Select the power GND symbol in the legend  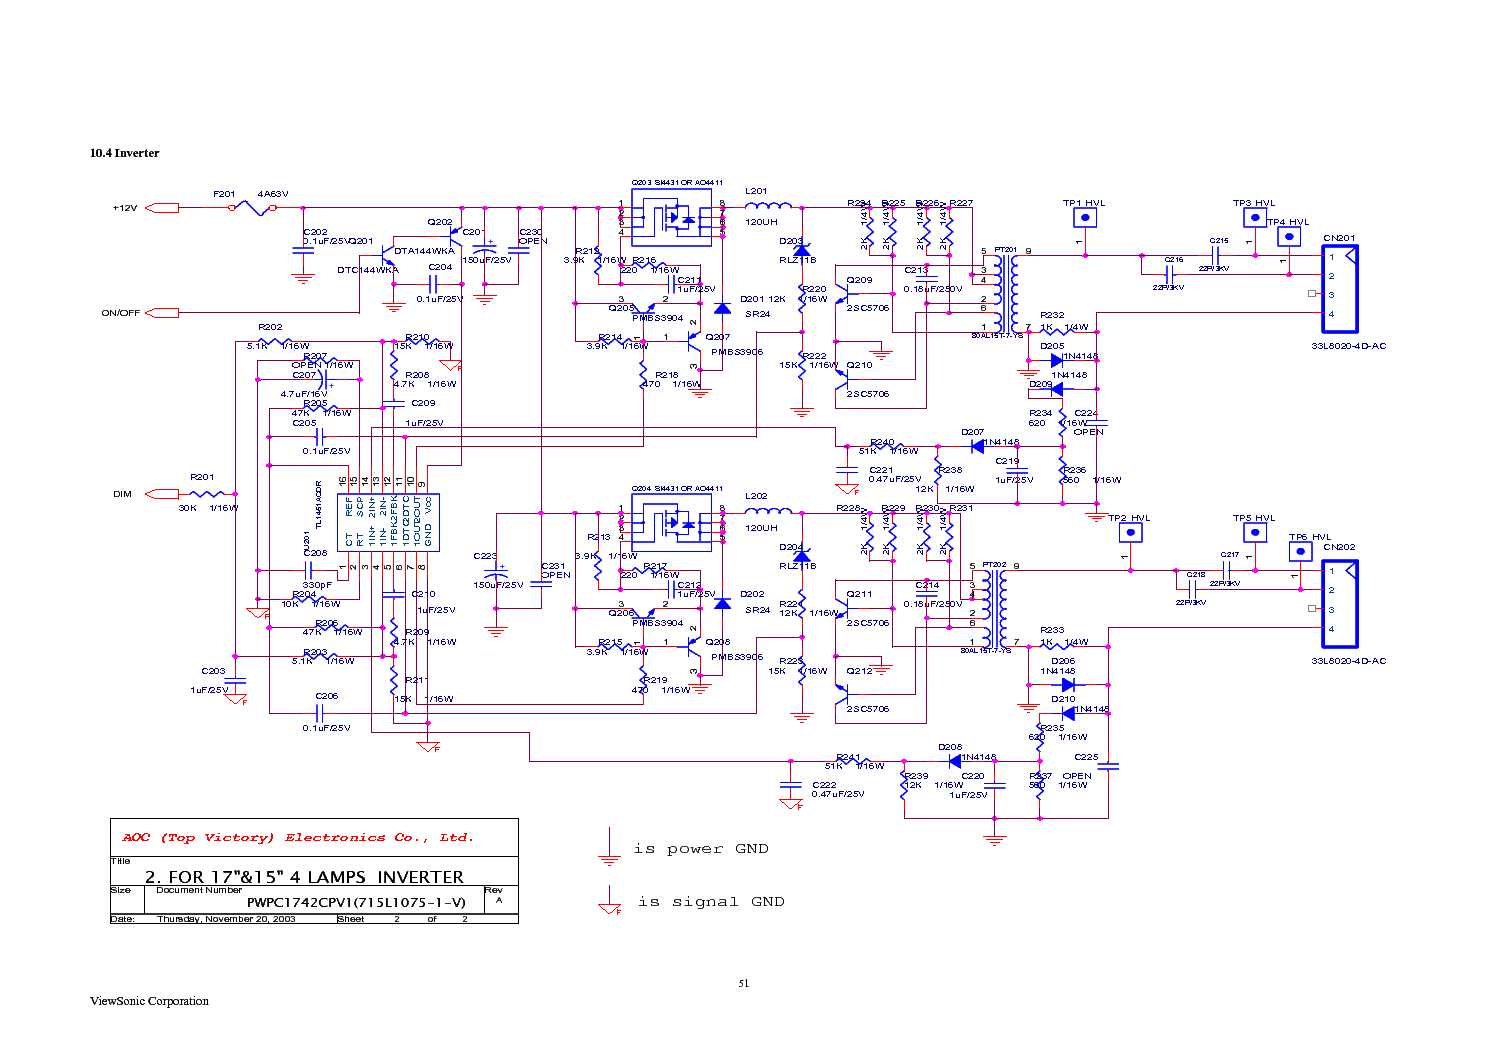608,848
